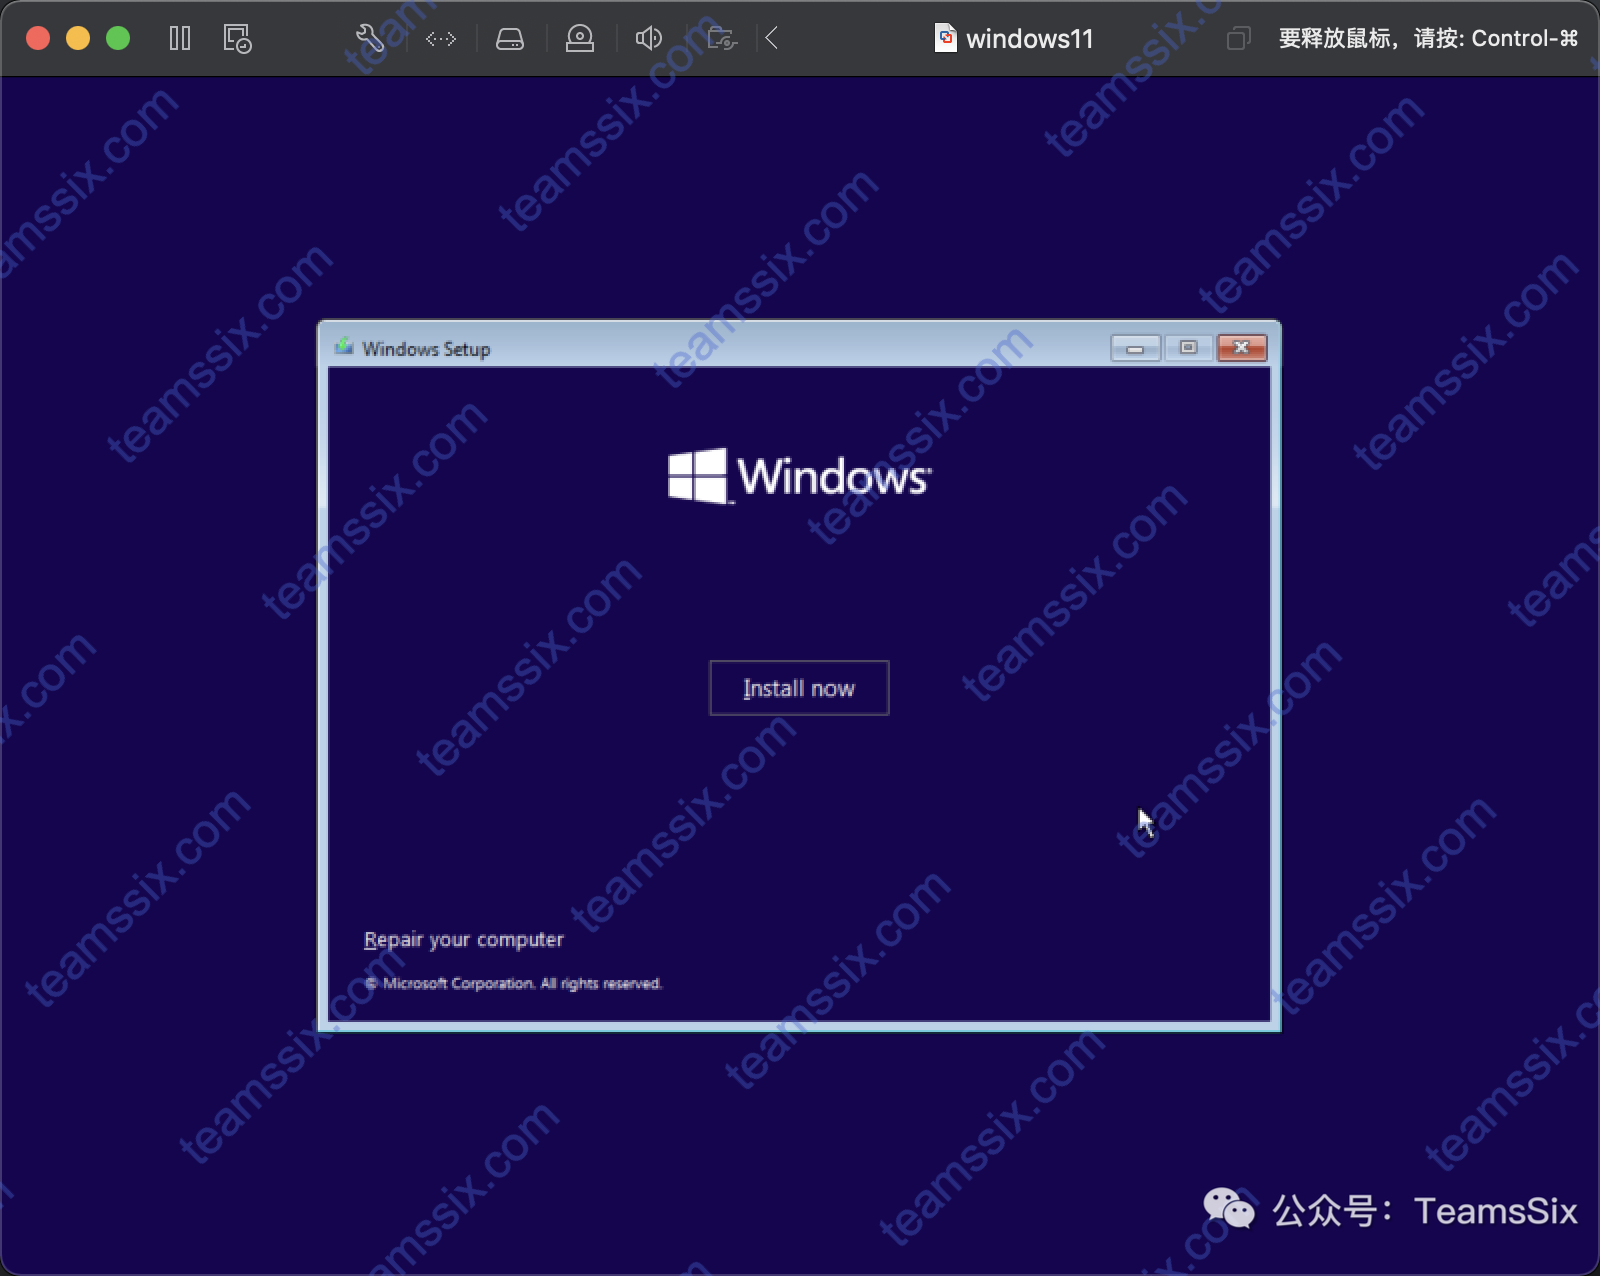1600x1276 pixels.
Task: Close the VMware window with red button
Action: coord(38,38)
